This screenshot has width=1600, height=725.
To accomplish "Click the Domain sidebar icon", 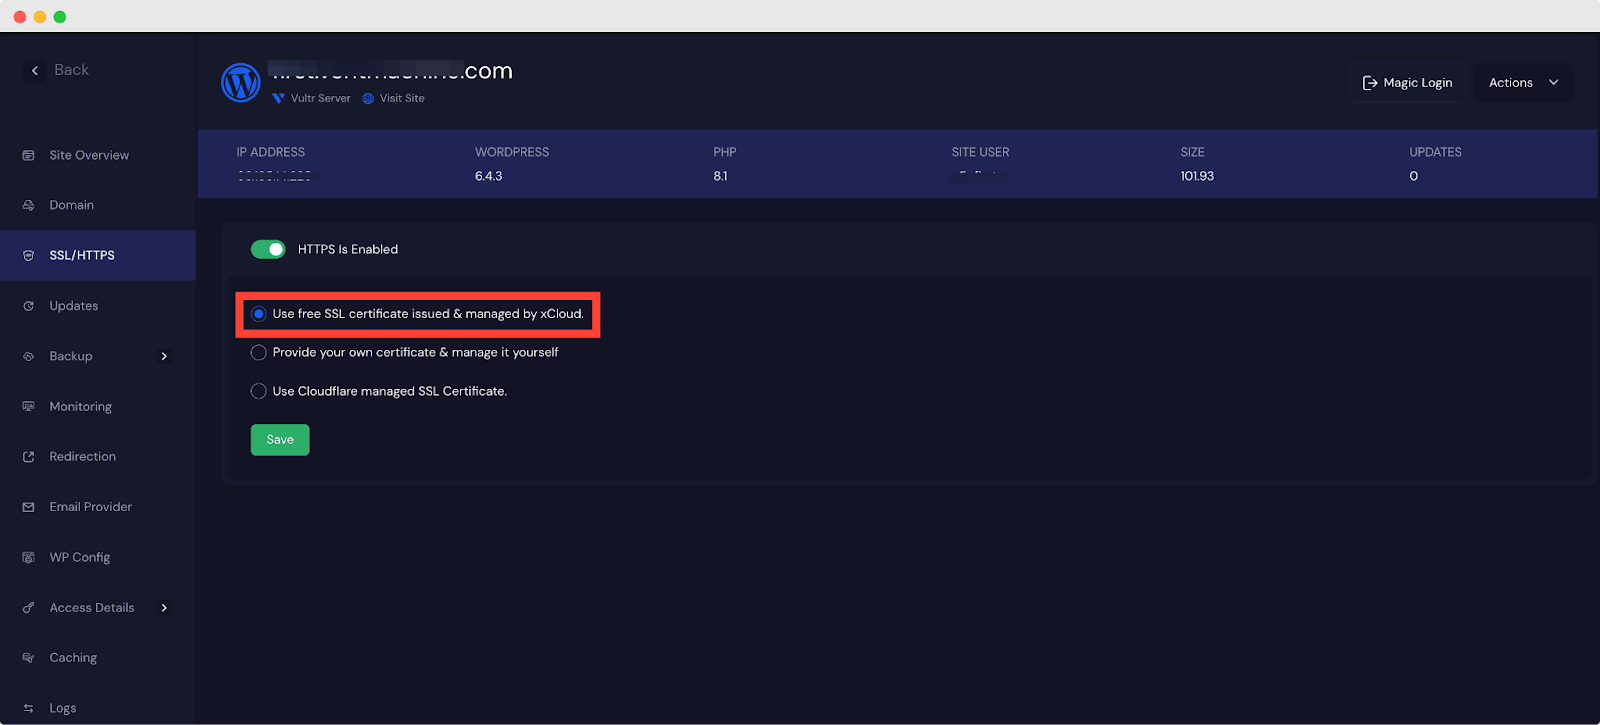I will [x=28, y=205].
